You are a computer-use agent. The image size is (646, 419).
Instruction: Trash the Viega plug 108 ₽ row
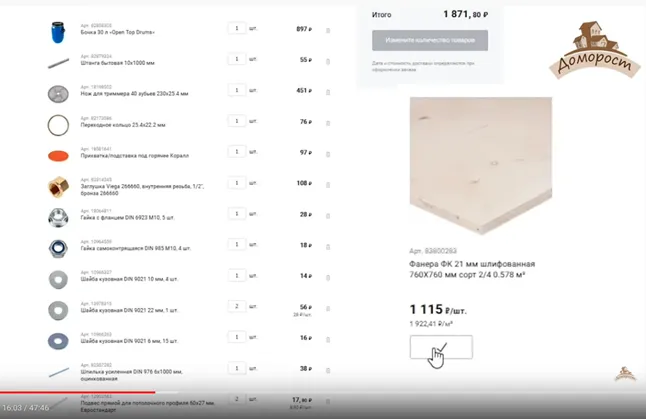[x=328, y=185]
